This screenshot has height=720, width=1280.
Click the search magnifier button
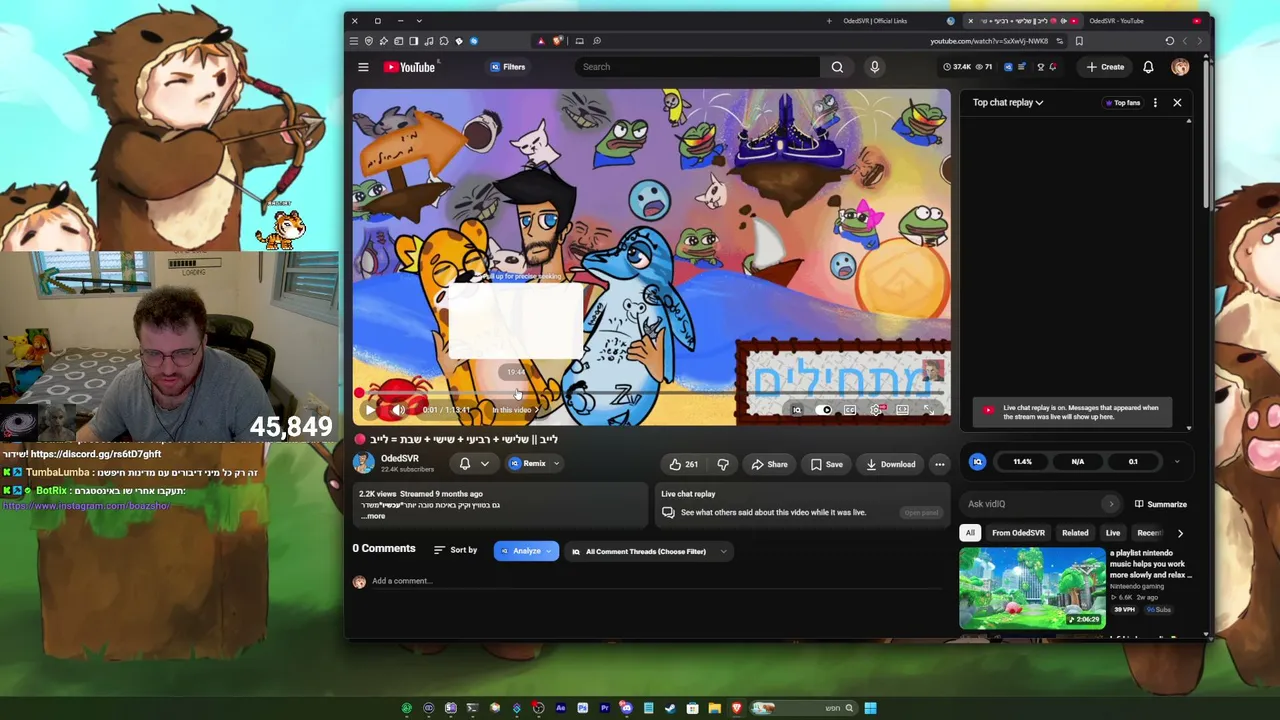(x=837, y=67)
